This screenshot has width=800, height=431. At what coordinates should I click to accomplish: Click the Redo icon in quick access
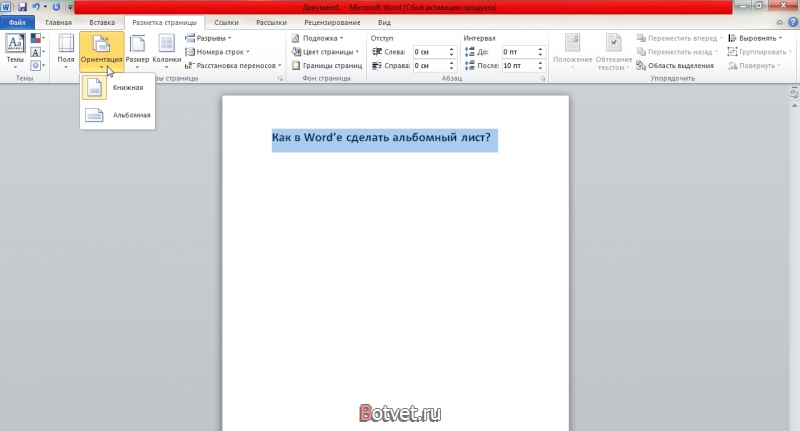click(56, 7)
